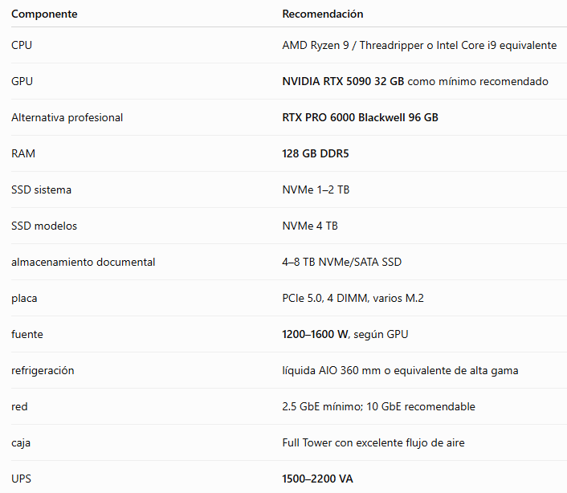Click the 128 GB DDR5 cell
The width and height of the screenshot is (567, 493).
[x=315, y=154]
